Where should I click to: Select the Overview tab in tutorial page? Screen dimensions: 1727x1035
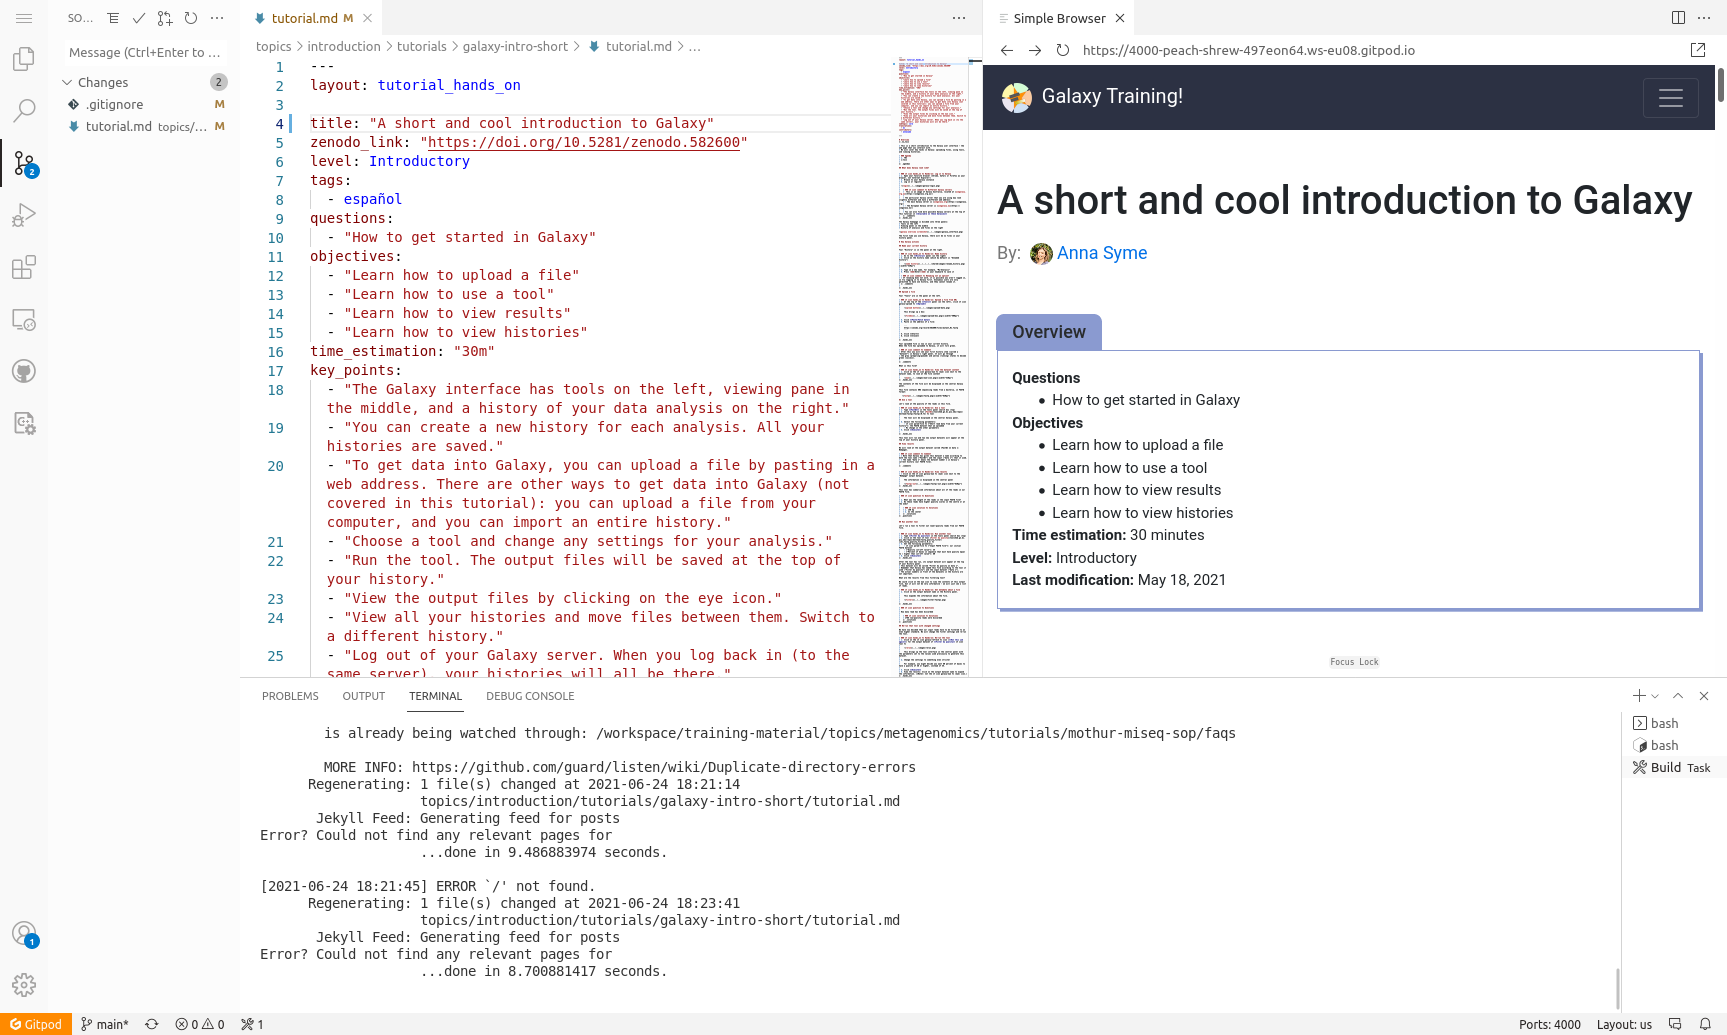pos(1048,332)
